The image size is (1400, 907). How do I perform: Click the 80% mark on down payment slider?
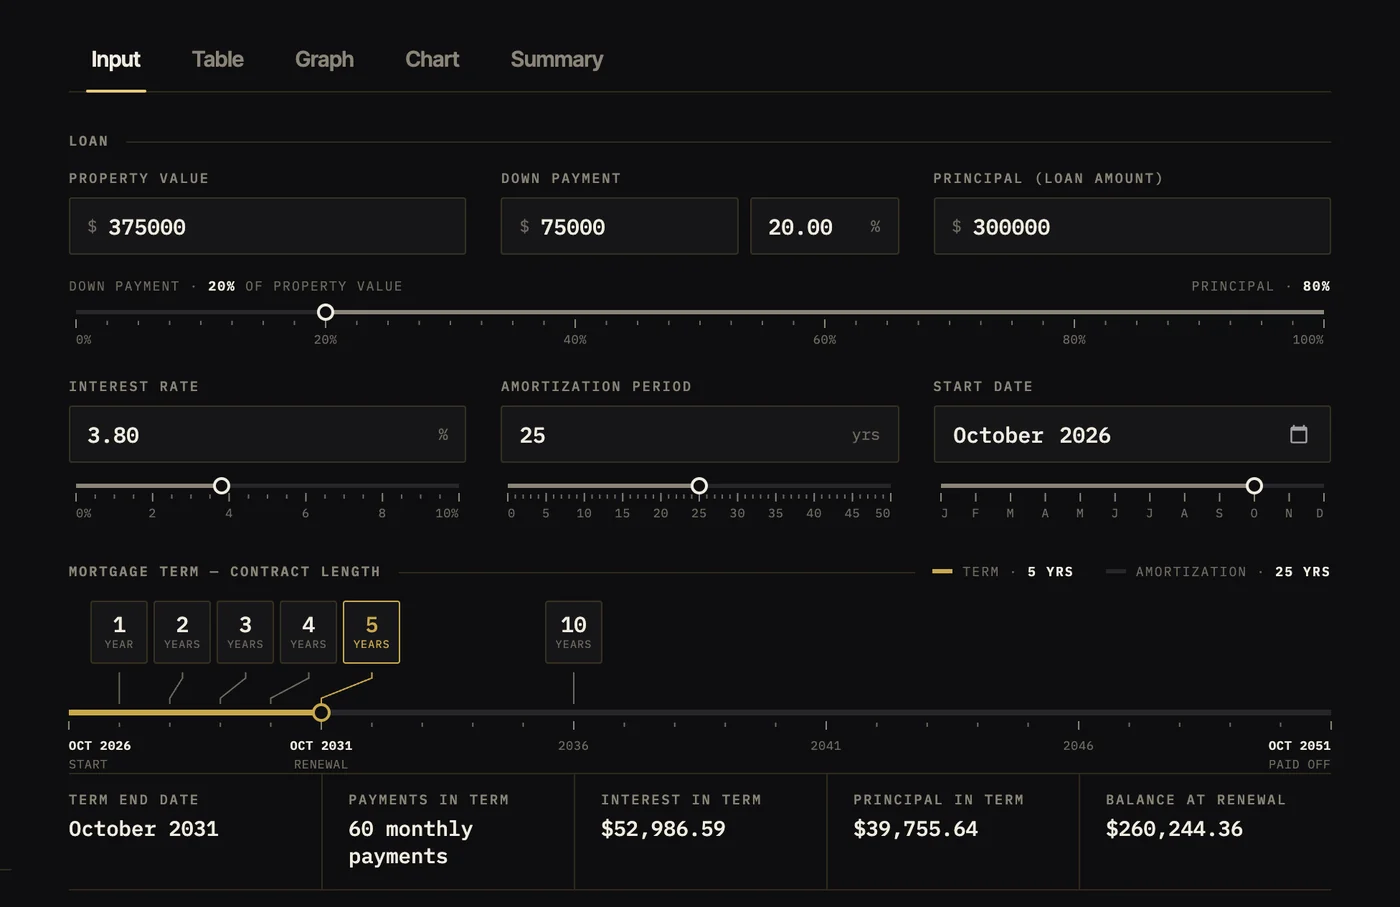[x=1074, y=340]
